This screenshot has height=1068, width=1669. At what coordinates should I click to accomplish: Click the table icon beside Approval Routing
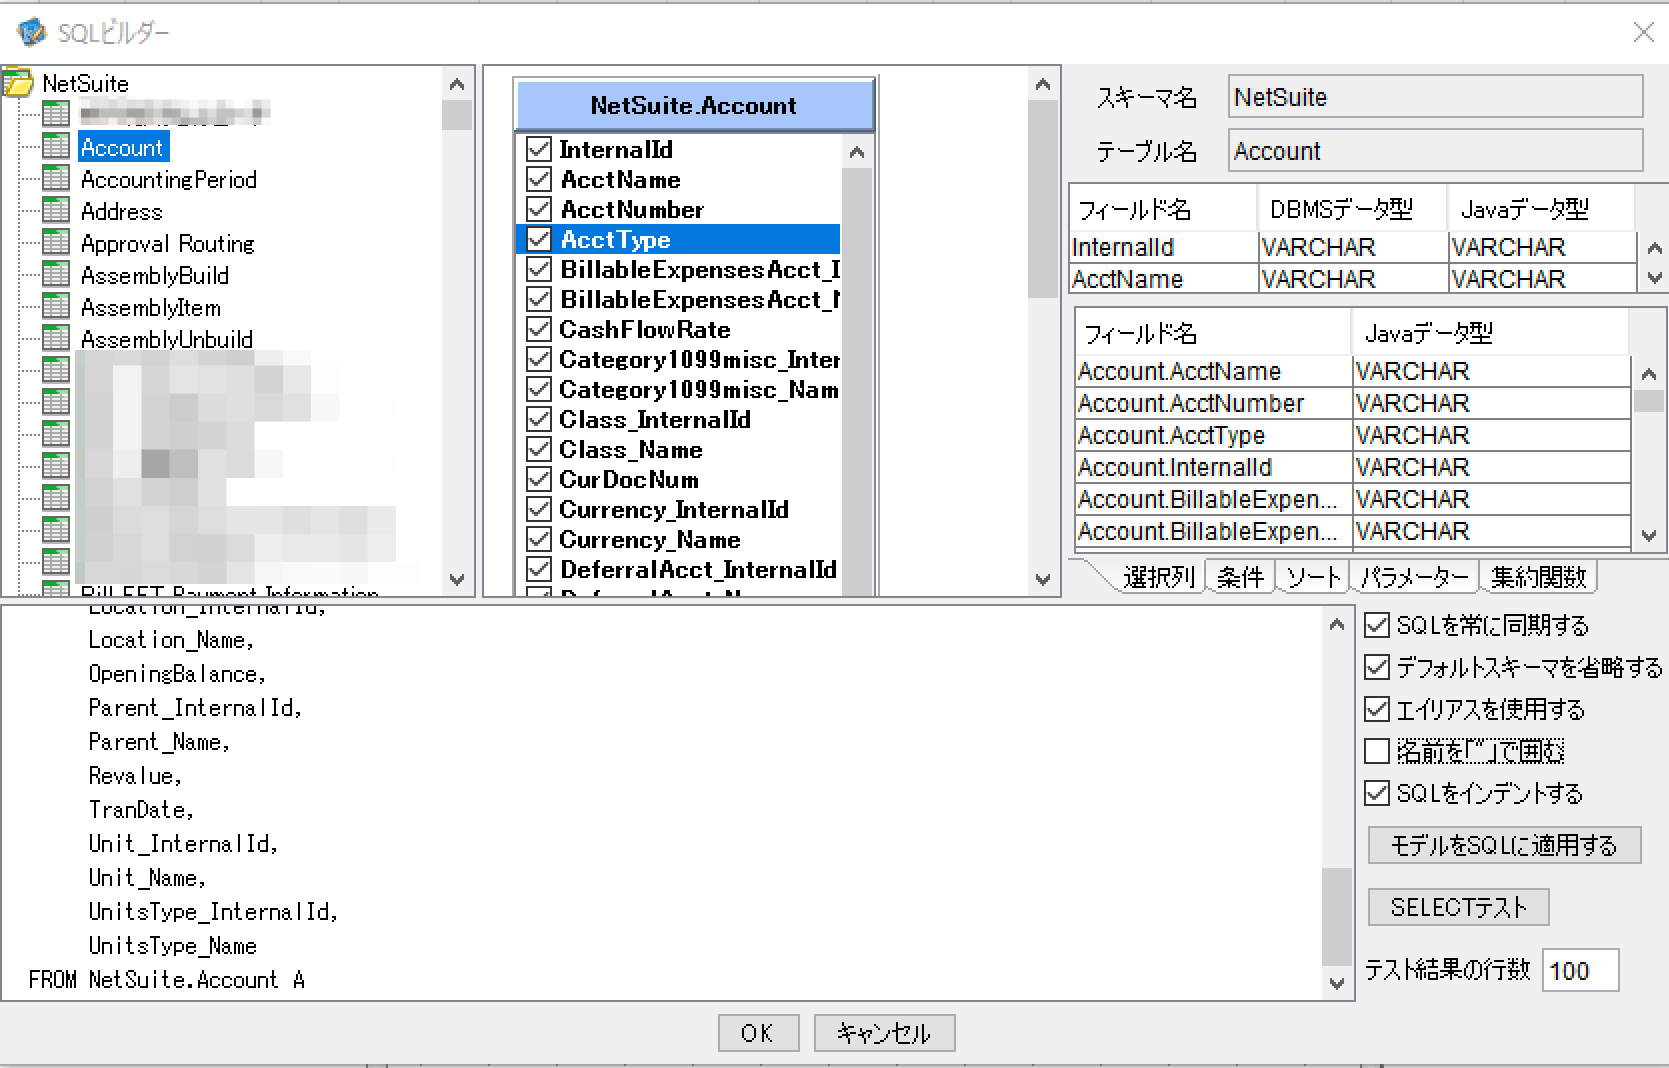point(56,243)
